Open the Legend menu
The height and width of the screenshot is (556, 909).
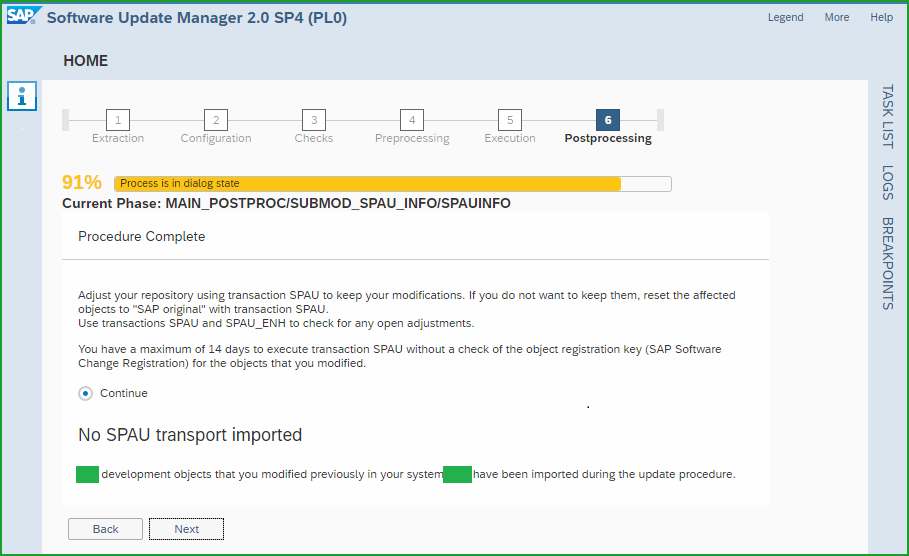point(786,17)
